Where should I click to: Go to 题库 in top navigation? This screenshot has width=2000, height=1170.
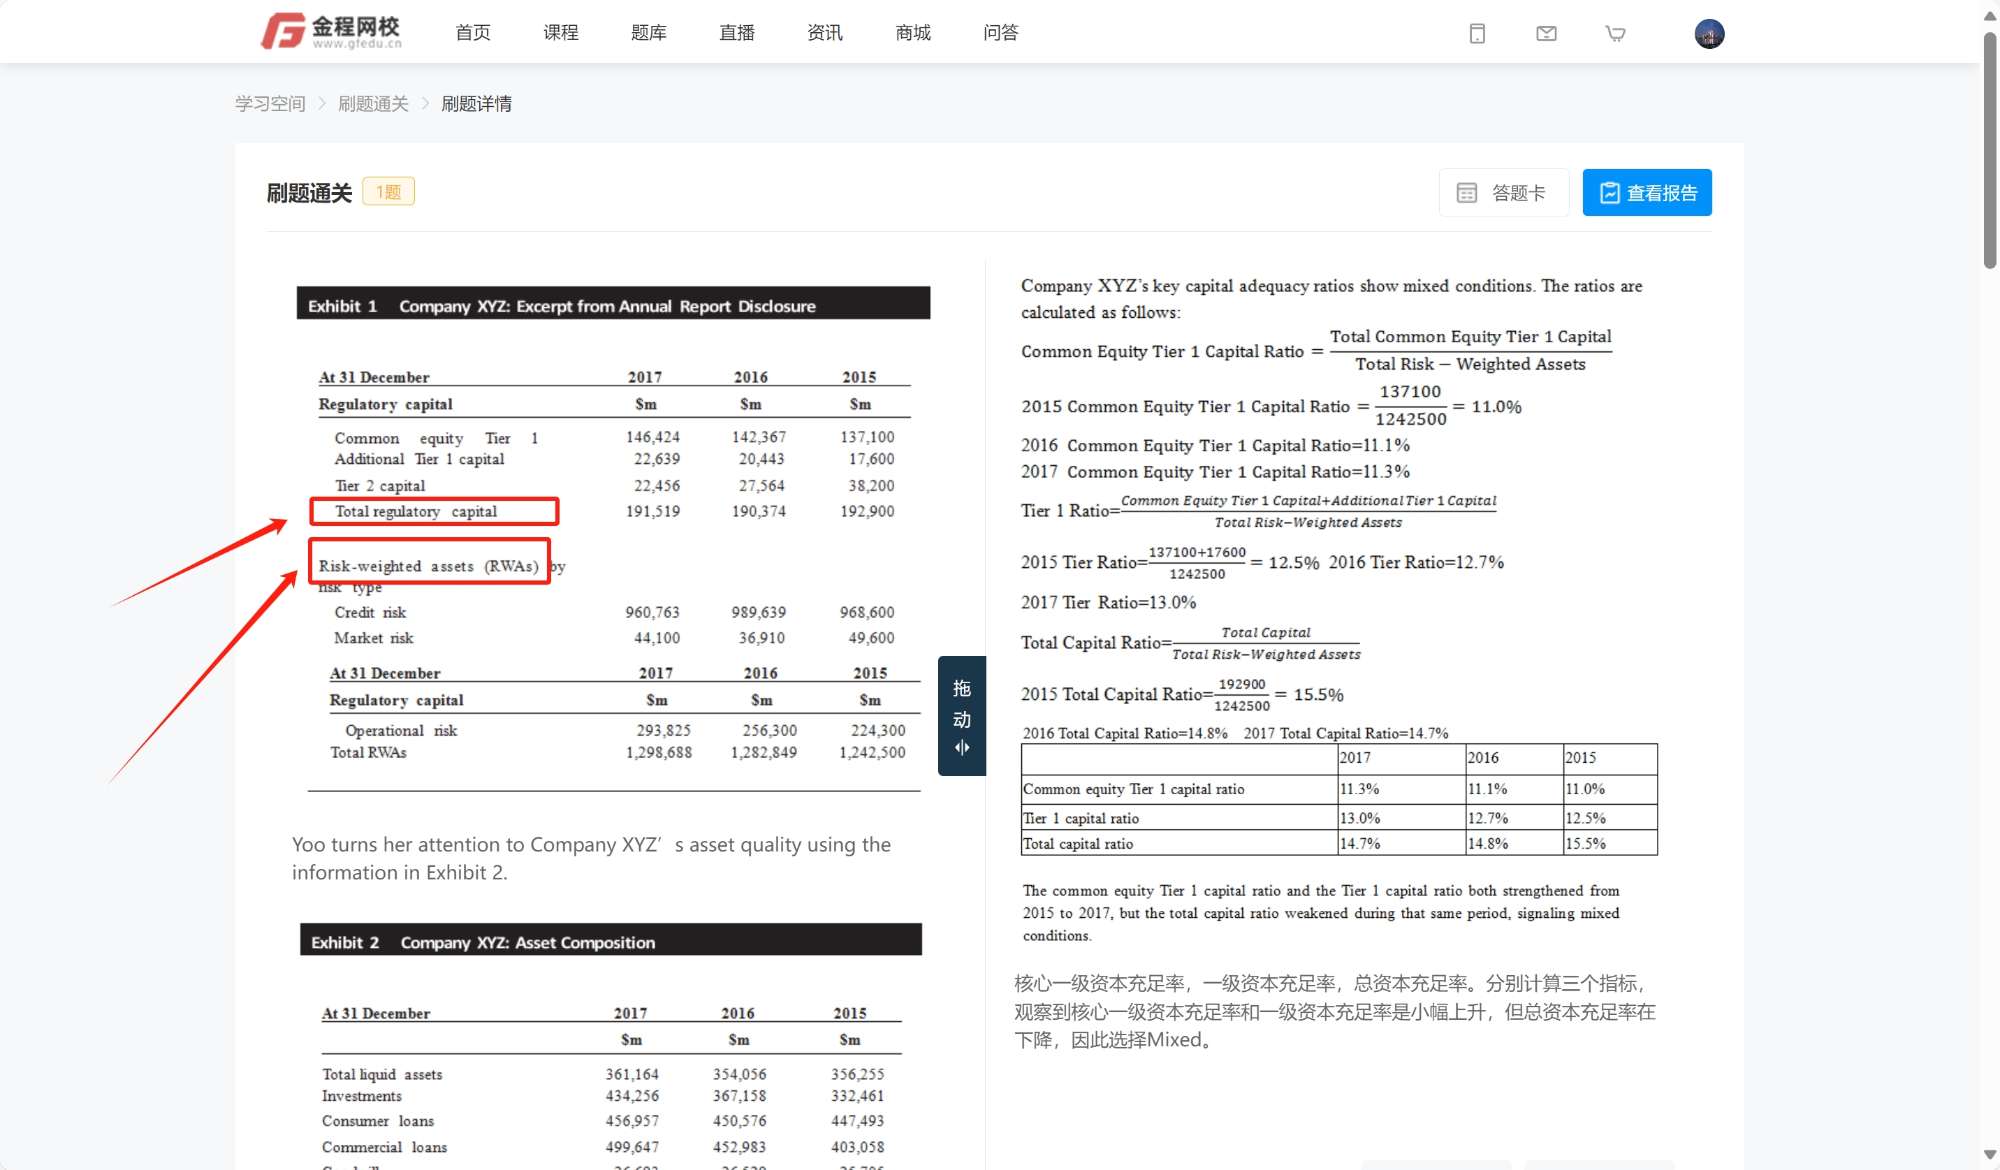click(649, 33)
